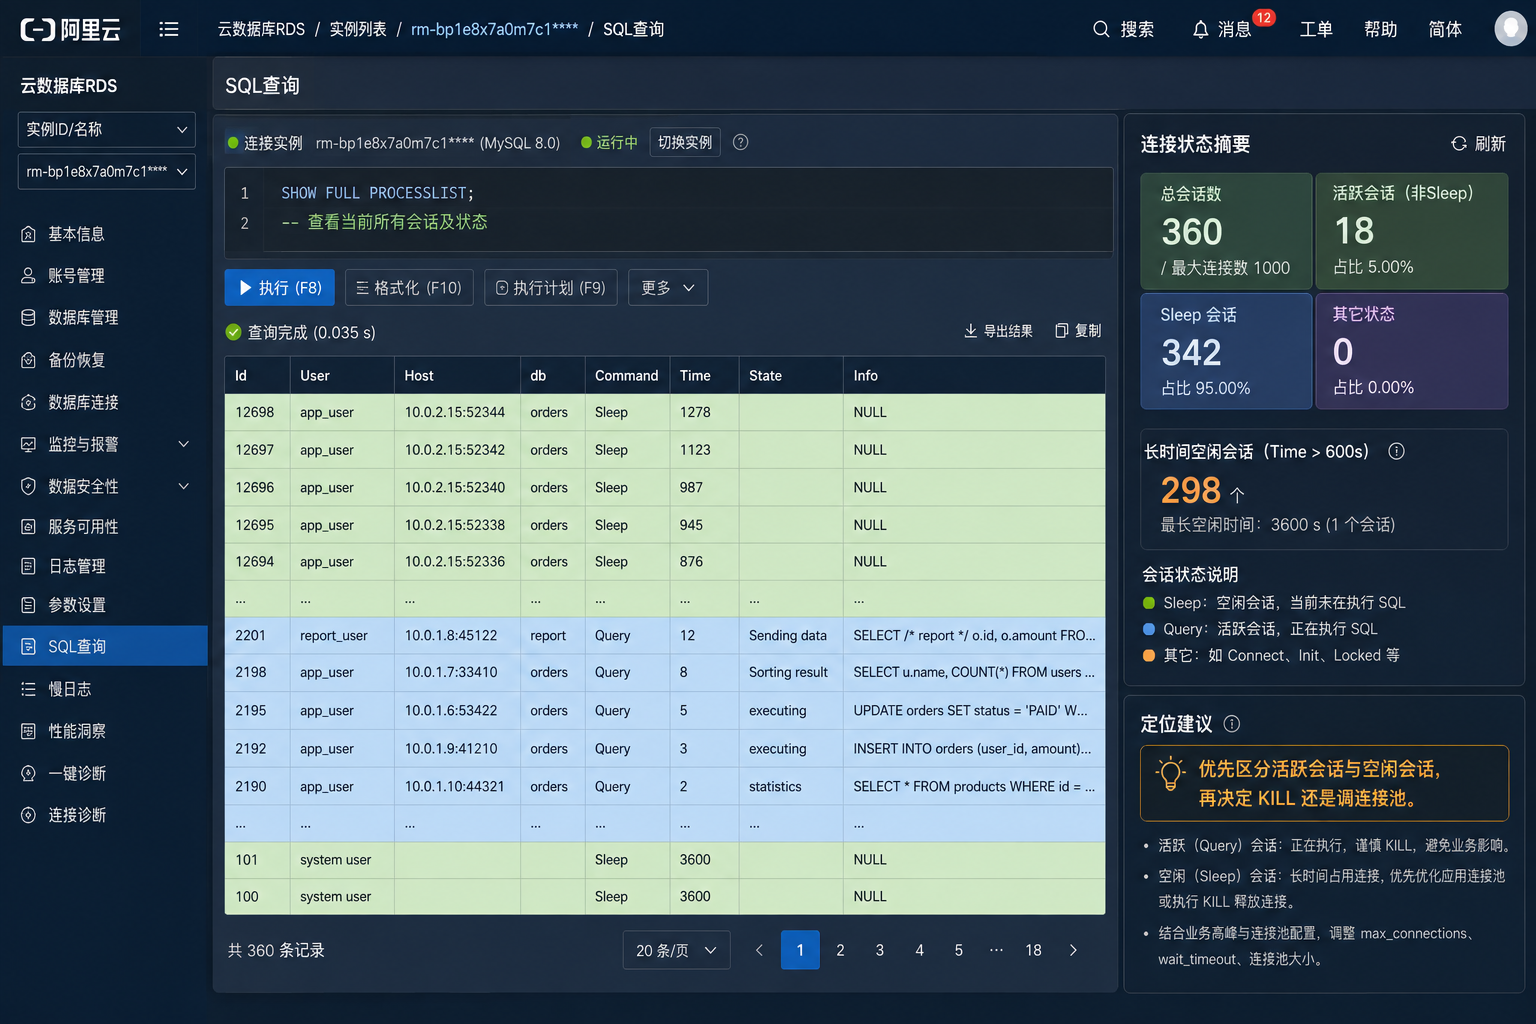Click 执行 (F8) button
The height and width of the screenshot is (1024, 1536).
279,288
